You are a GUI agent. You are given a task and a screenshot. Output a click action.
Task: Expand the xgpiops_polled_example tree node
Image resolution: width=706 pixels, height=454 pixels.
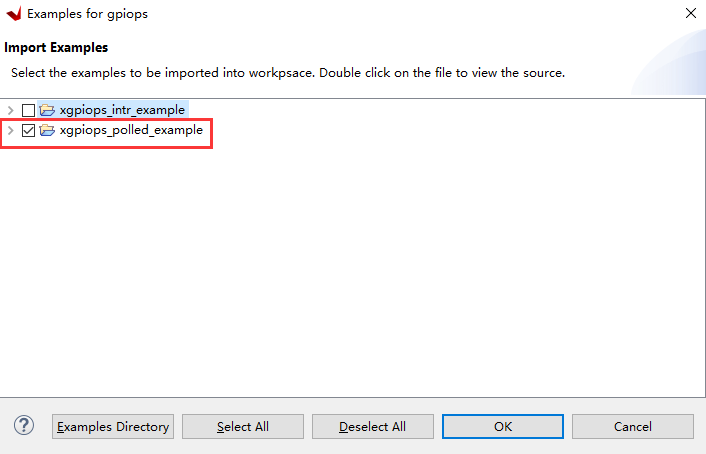11,131
